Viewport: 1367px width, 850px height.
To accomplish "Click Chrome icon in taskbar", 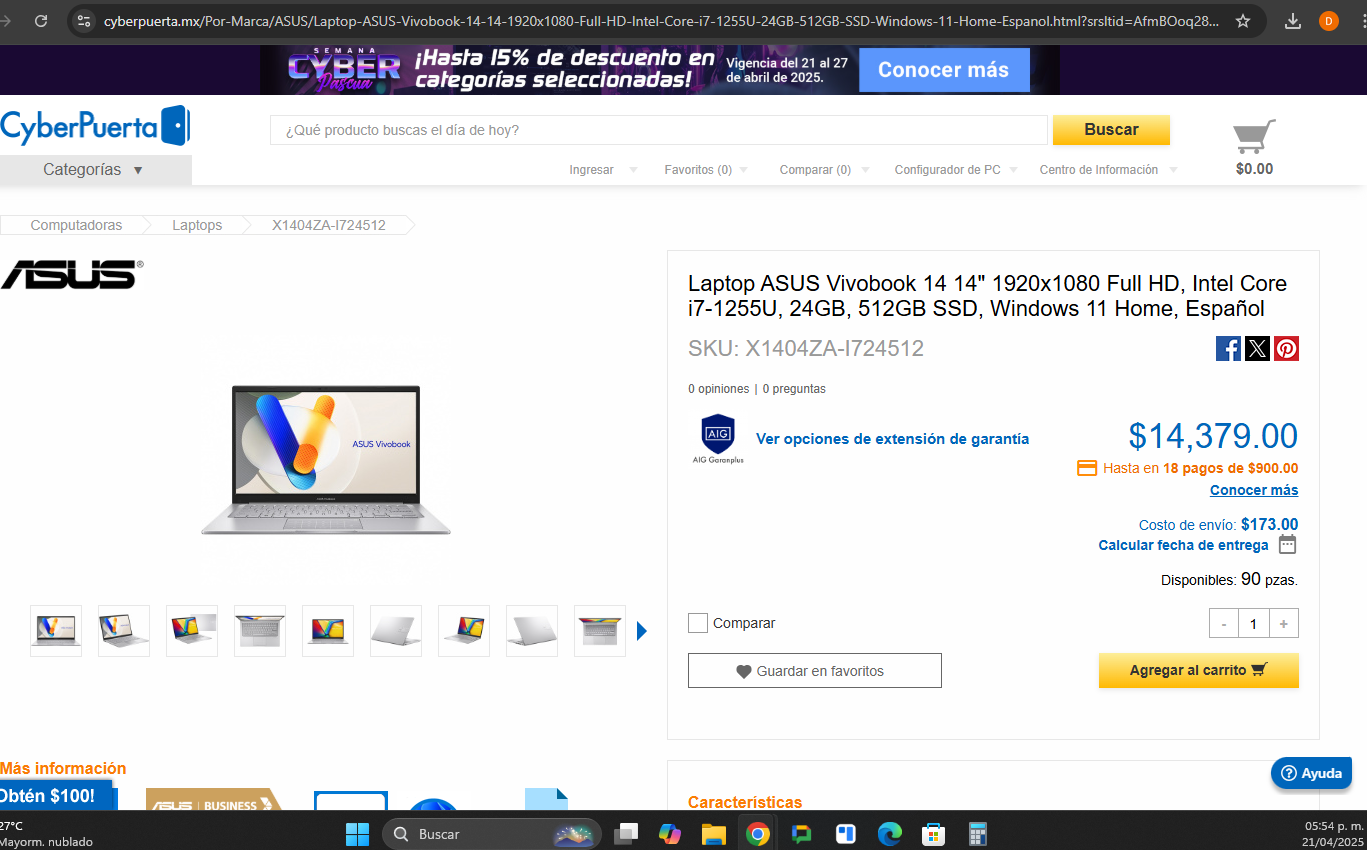I will coord(757,833).
